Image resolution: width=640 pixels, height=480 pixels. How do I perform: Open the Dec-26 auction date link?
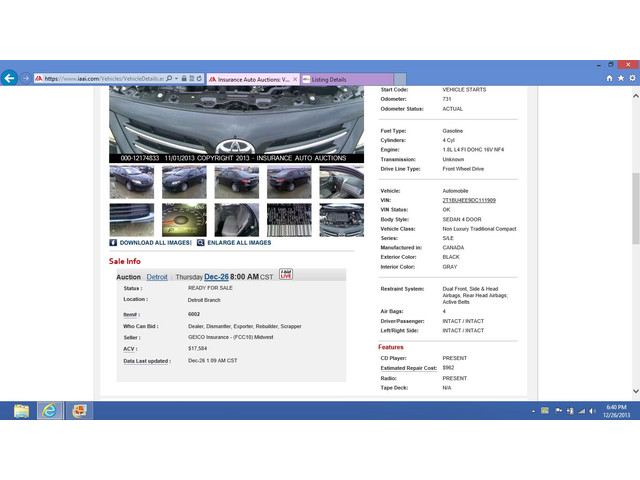[x=216, y=277]
